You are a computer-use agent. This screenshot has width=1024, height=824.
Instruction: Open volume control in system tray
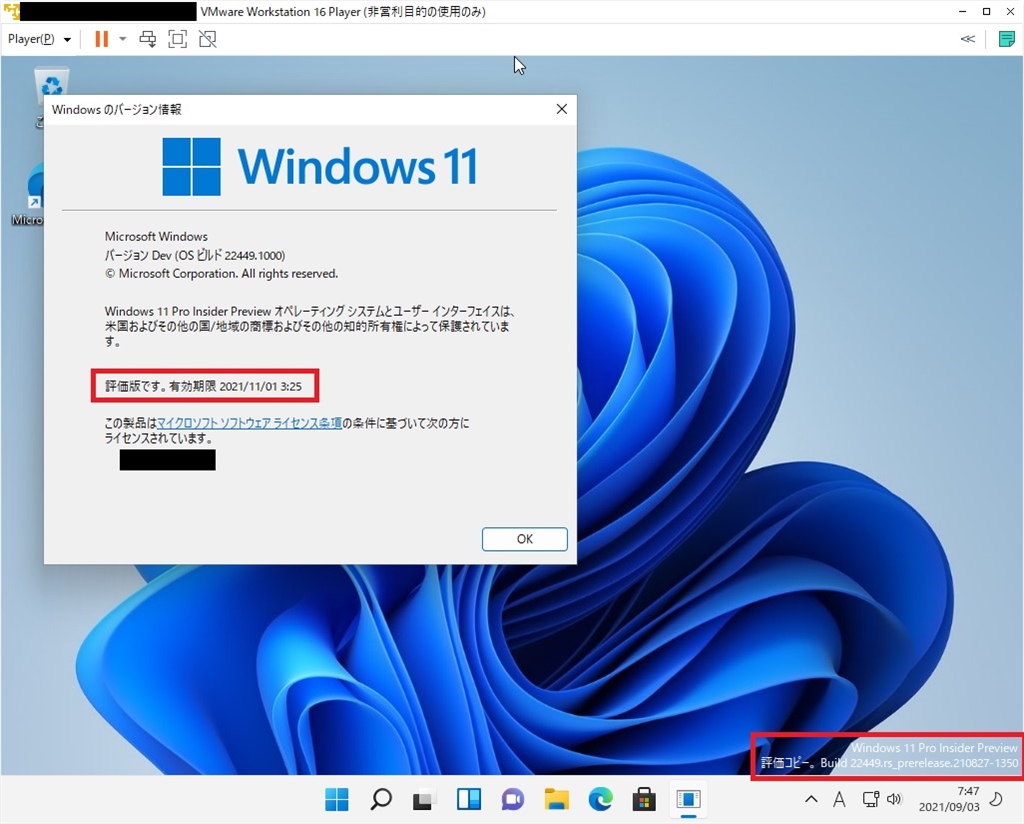tap(894, 799)
